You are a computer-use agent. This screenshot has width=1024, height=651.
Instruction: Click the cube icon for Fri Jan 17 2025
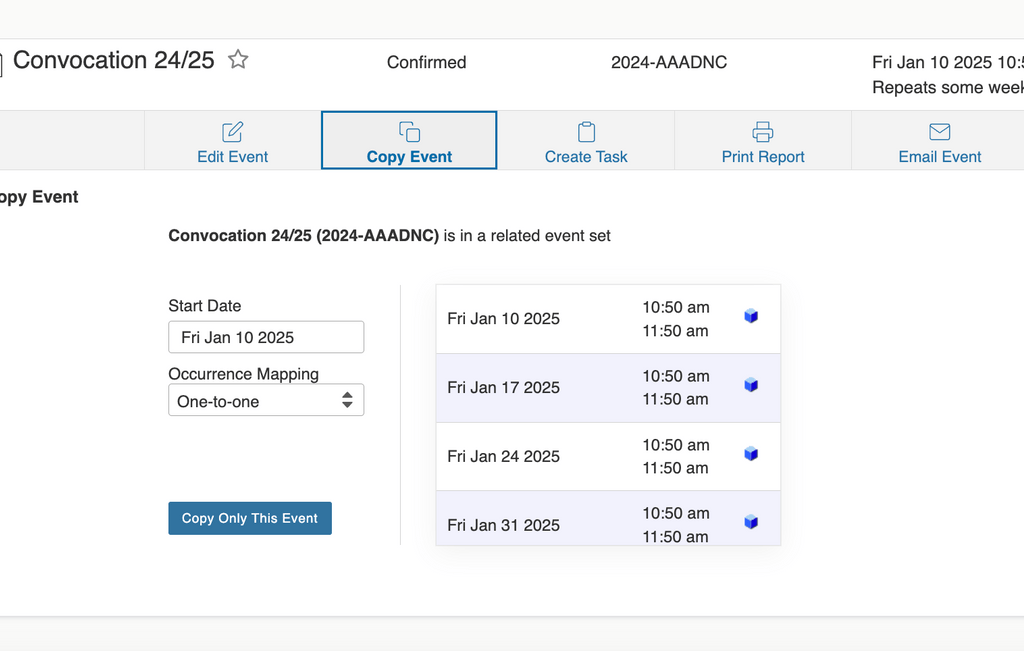(x=751, y=385)
